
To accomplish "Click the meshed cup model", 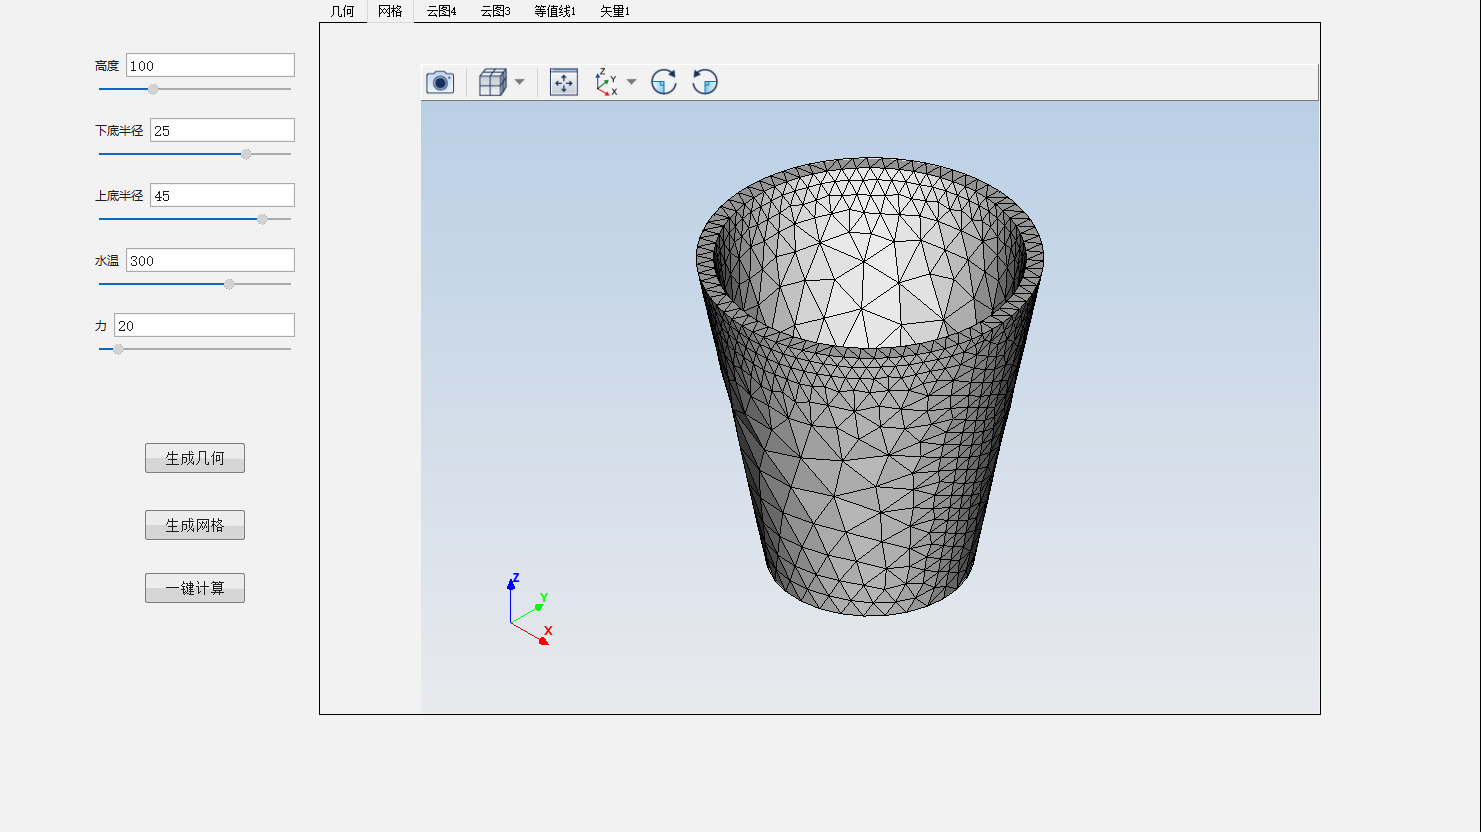I will 870,386.
